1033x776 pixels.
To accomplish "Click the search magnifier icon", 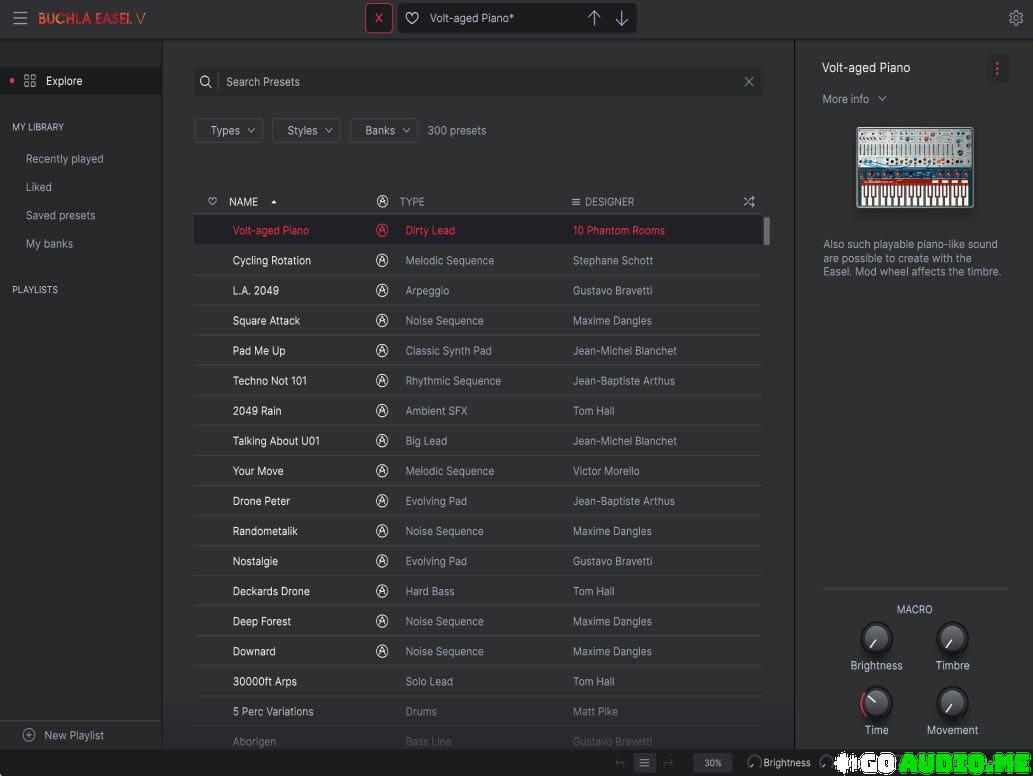I will 206,82.
